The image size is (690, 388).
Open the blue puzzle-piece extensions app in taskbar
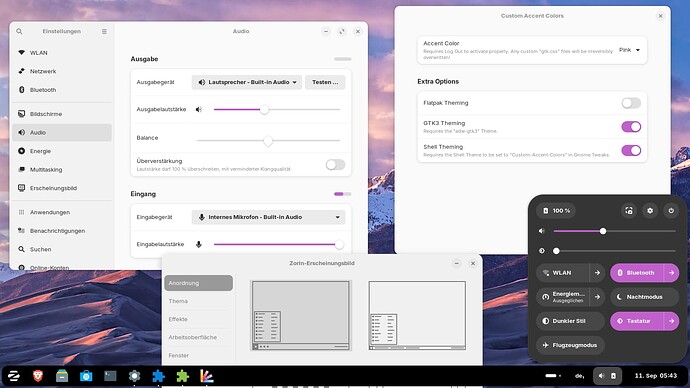pos(158,376)
